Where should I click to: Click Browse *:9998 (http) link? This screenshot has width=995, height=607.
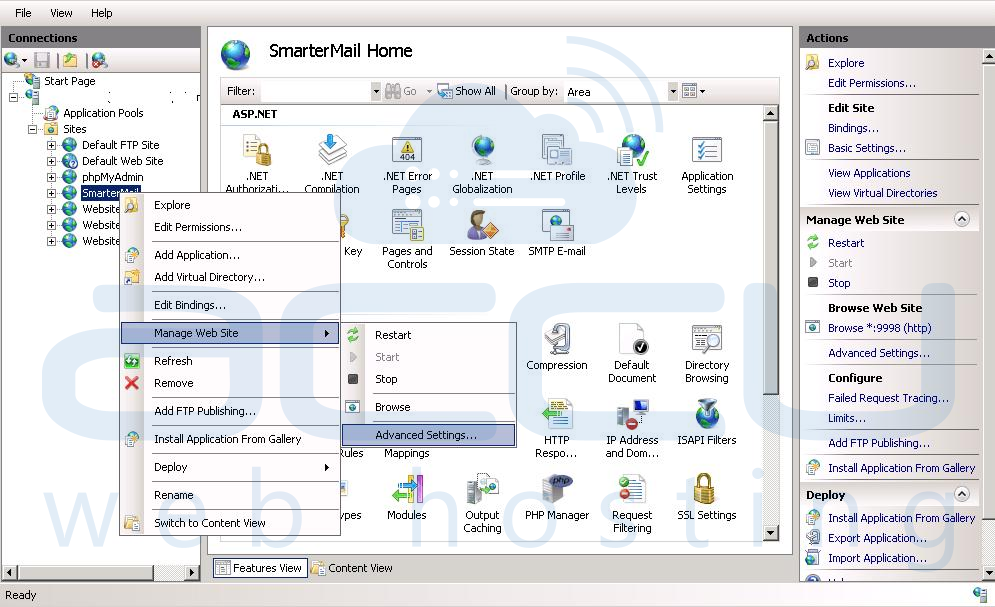pyautogui.click(x=880, y=328)
